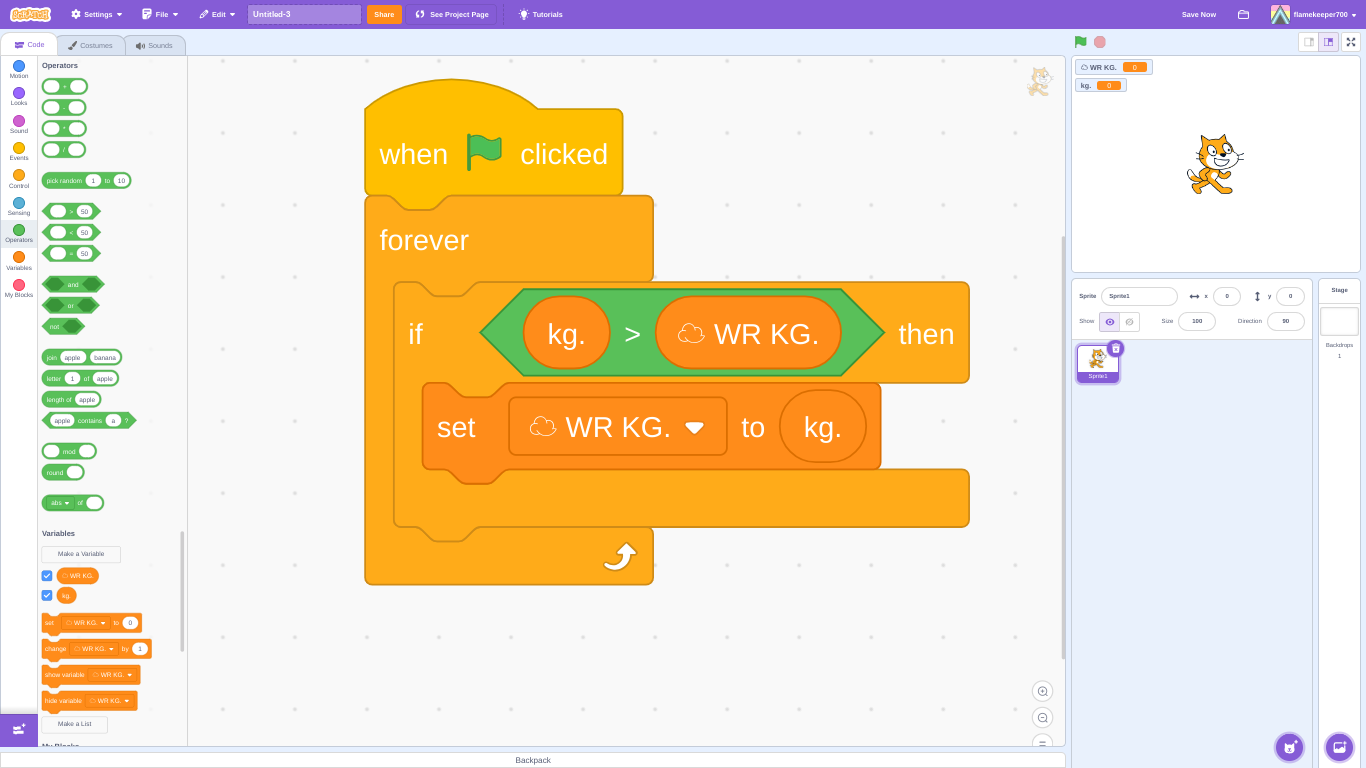Screen dimensions: 1366x768
Task: Select the Motion block category
Action: 19,70
